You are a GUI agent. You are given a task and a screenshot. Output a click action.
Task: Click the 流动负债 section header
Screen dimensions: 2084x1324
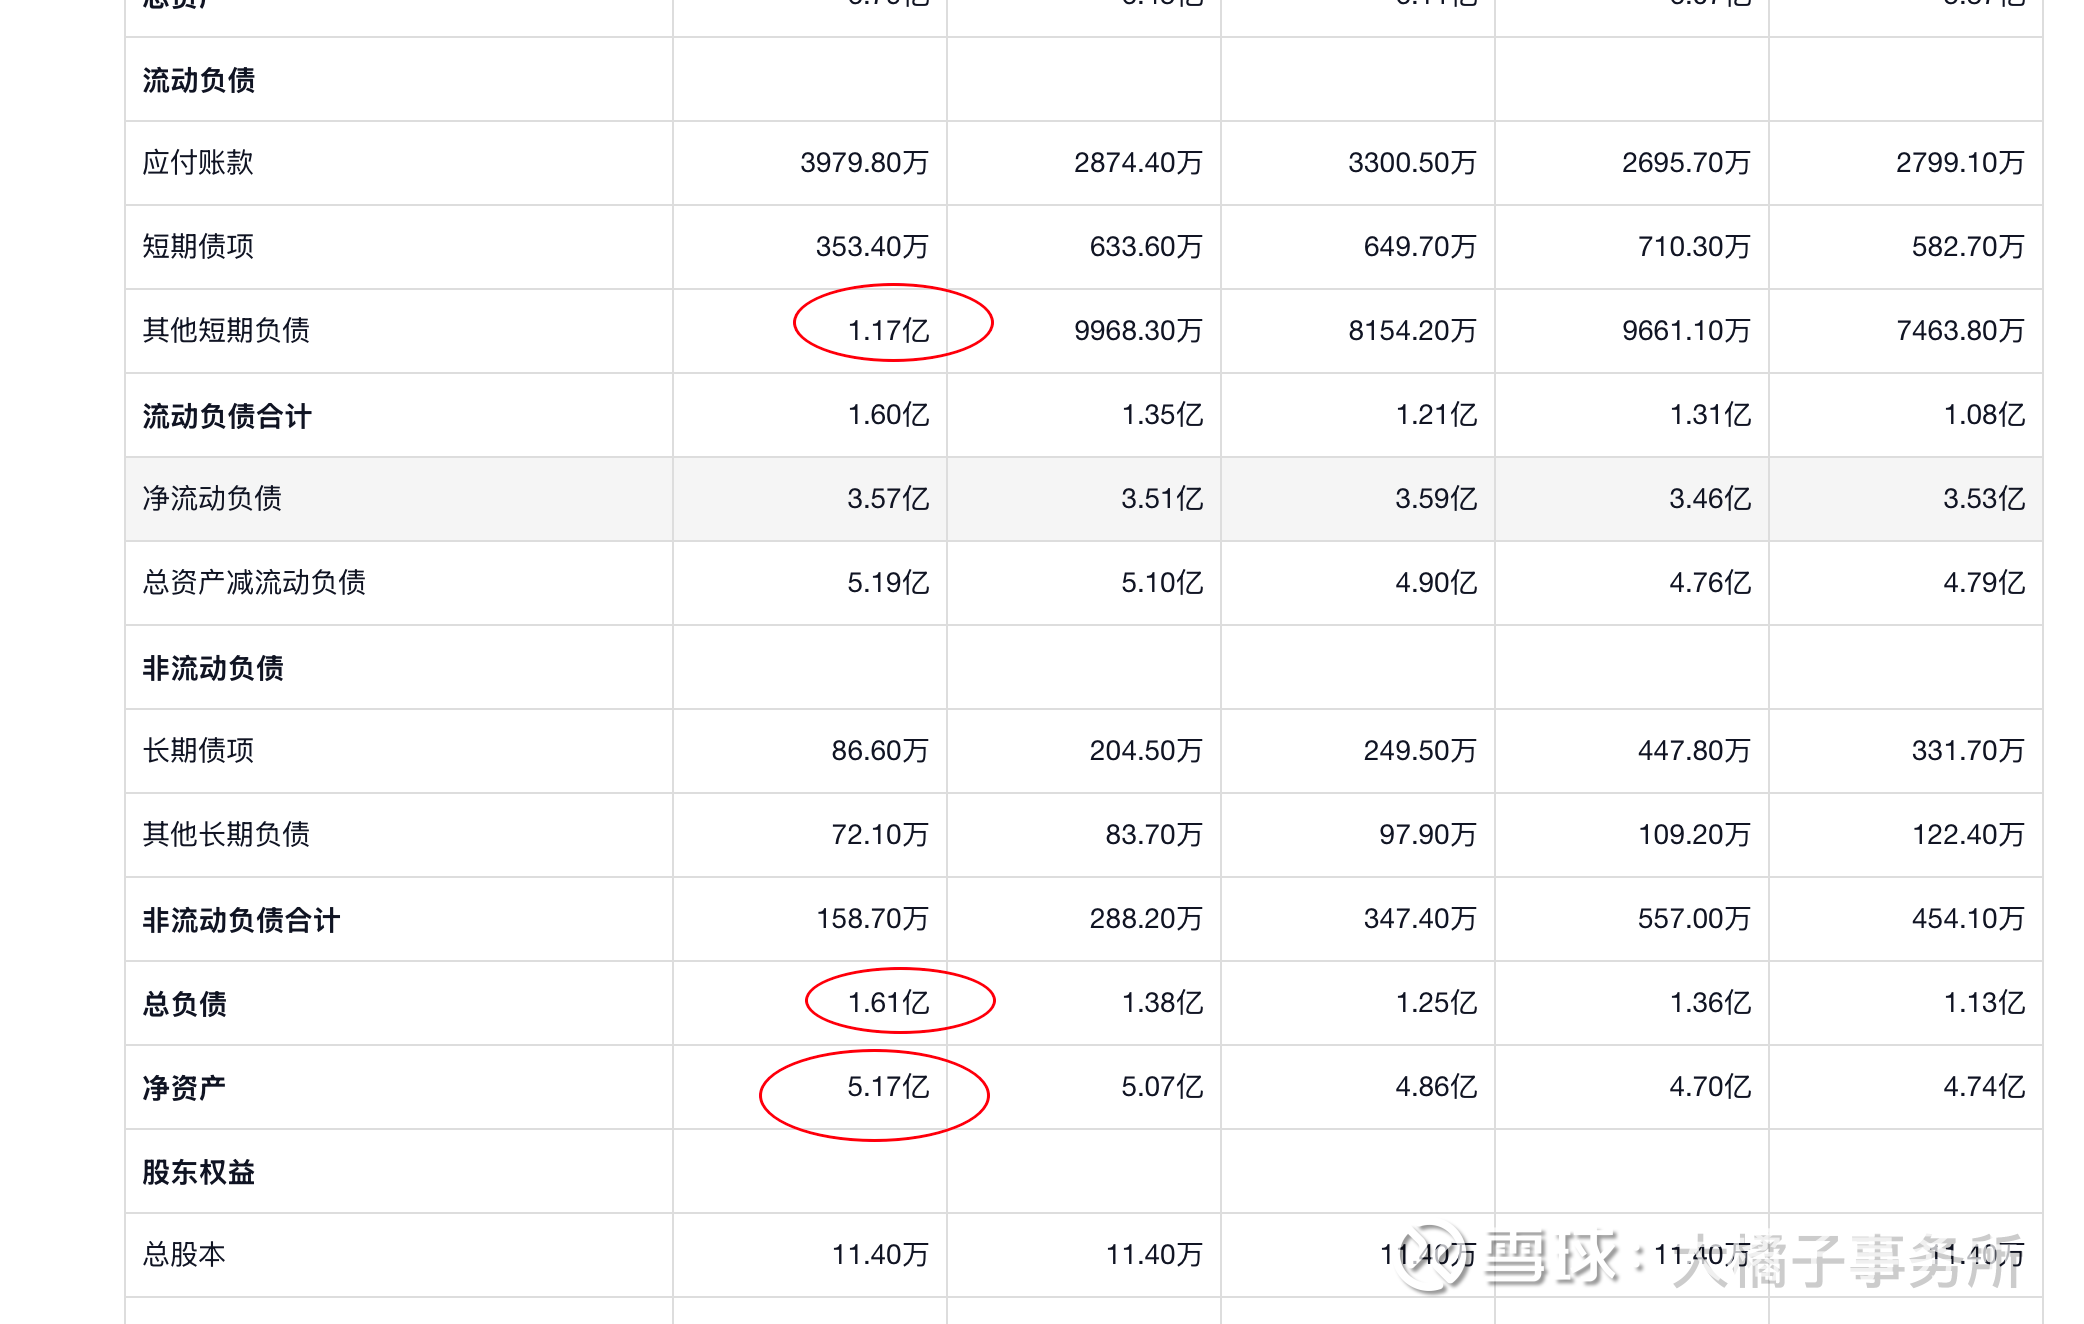[198, 80]
